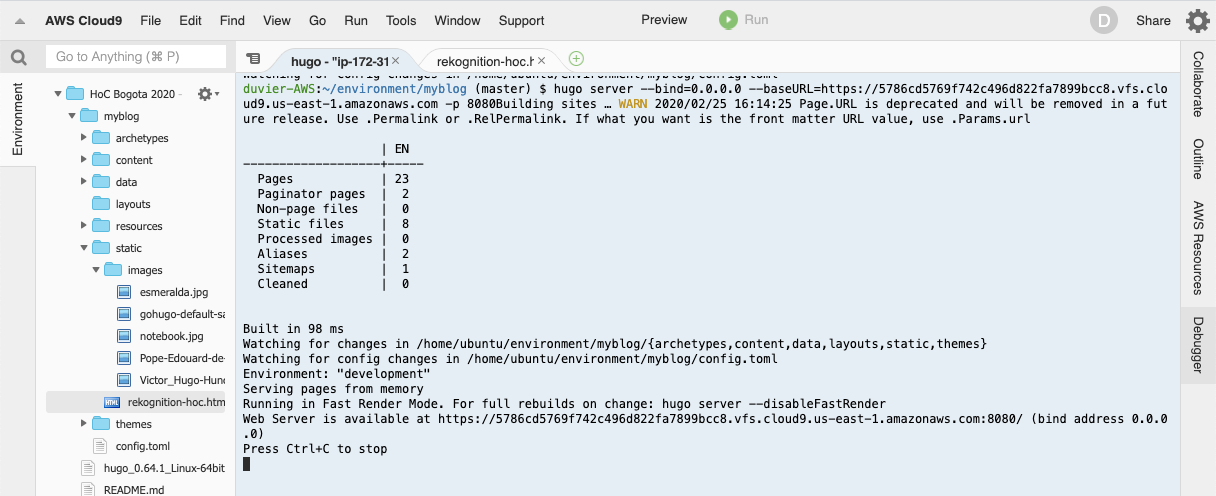The width and height of the screenshot is (1216, 496).
Task: Close the hugo terminal tab
Action: coord(395,60)
